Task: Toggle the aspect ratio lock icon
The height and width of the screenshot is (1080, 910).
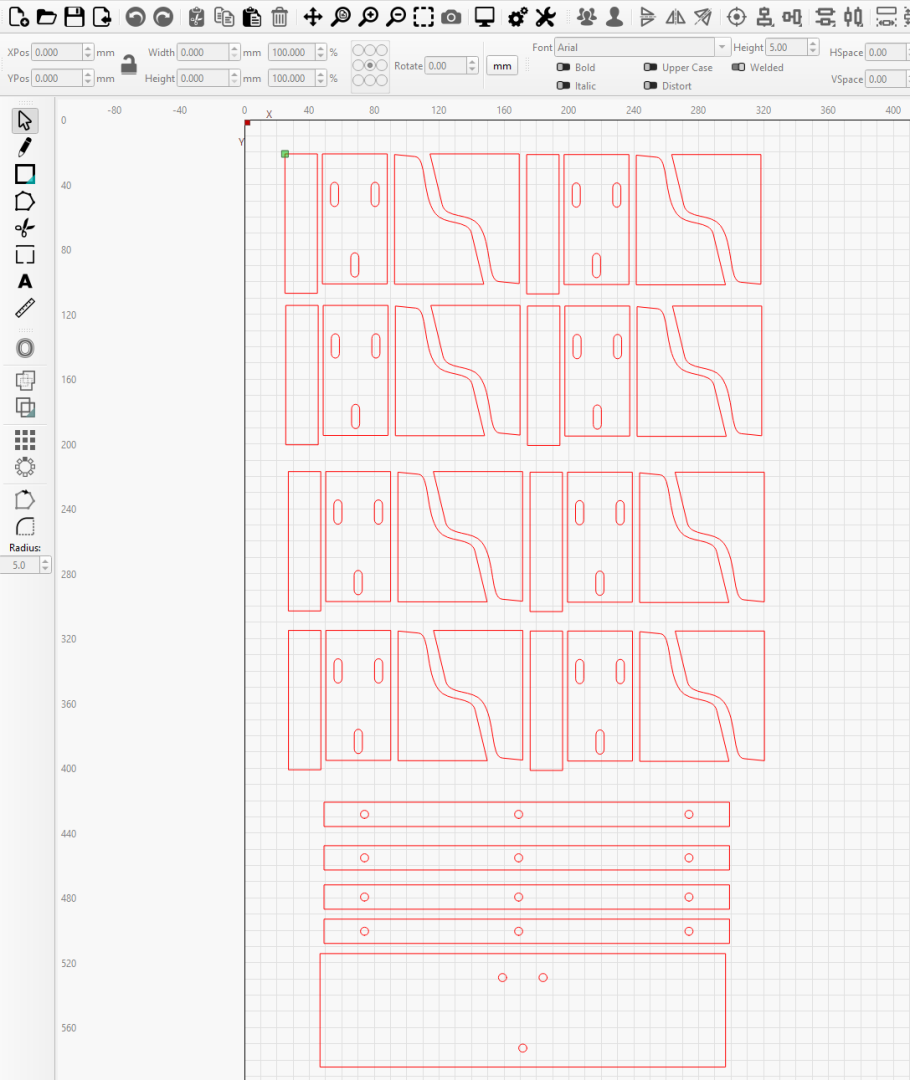Action: (129, 65)
